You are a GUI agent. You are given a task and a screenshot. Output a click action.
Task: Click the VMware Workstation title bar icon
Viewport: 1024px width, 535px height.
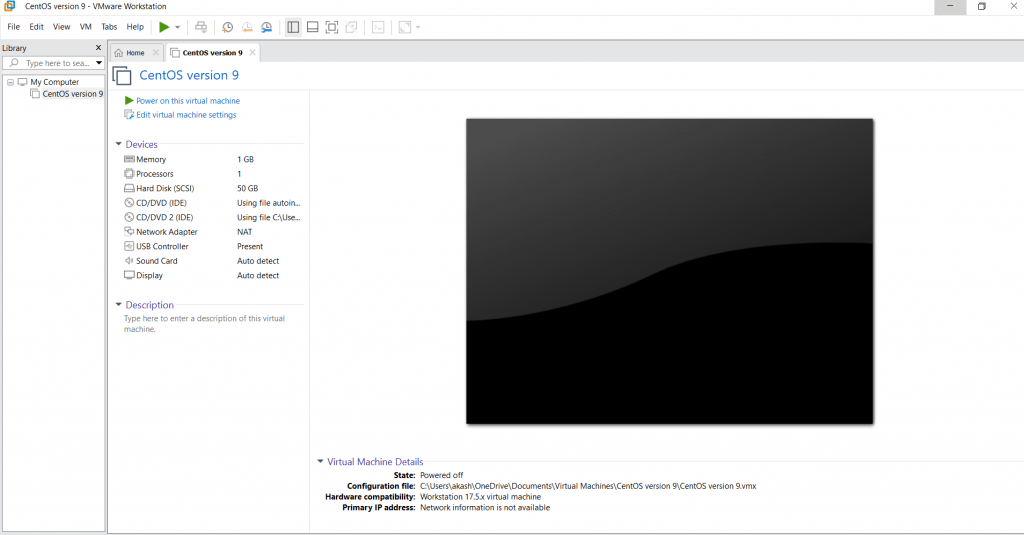(10, 6)
